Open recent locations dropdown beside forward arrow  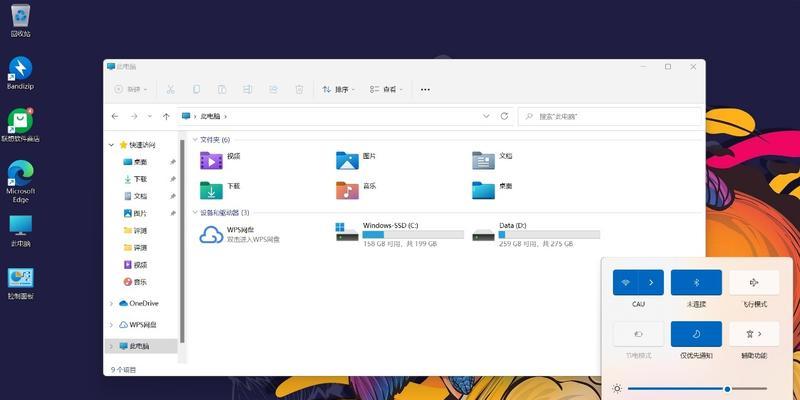(149, 116)
